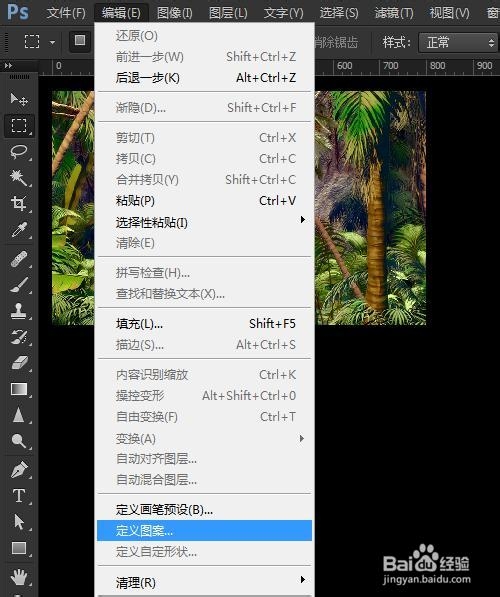
Task: Click the 描边(S)... menu entry
Action: (x=204, y=345)
